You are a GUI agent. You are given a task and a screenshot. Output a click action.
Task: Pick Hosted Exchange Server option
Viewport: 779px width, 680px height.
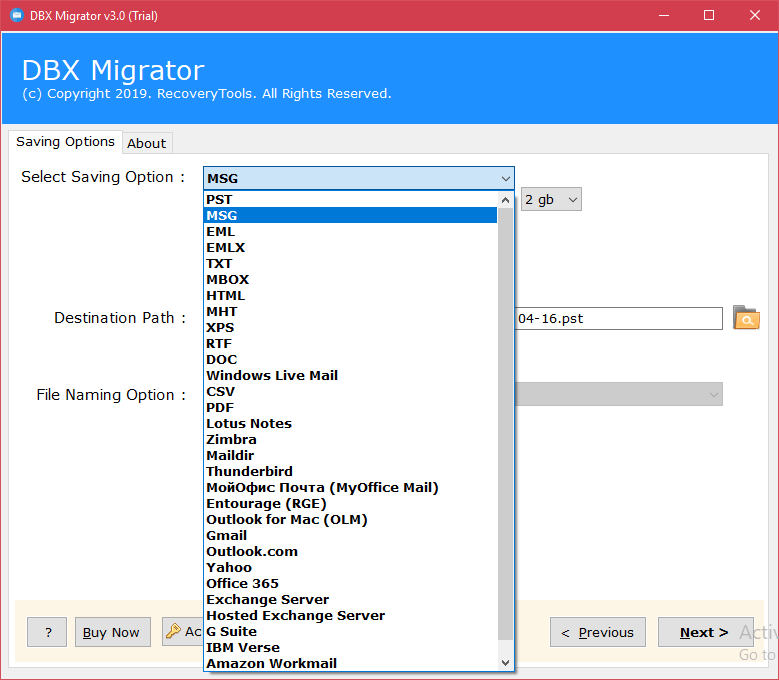[x=351, y=615]
